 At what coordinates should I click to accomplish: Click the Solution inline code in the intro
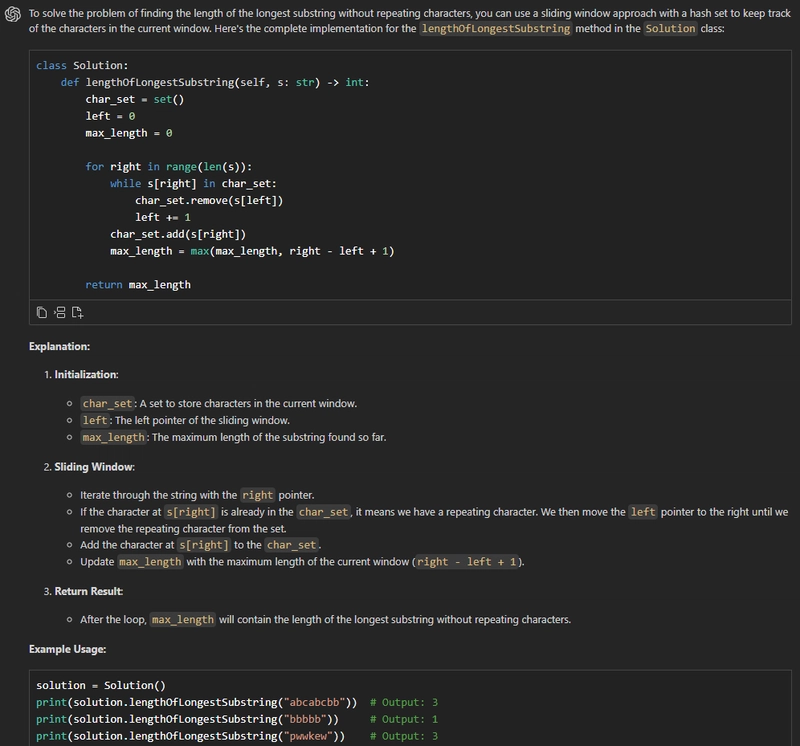(x=670, y=29)
